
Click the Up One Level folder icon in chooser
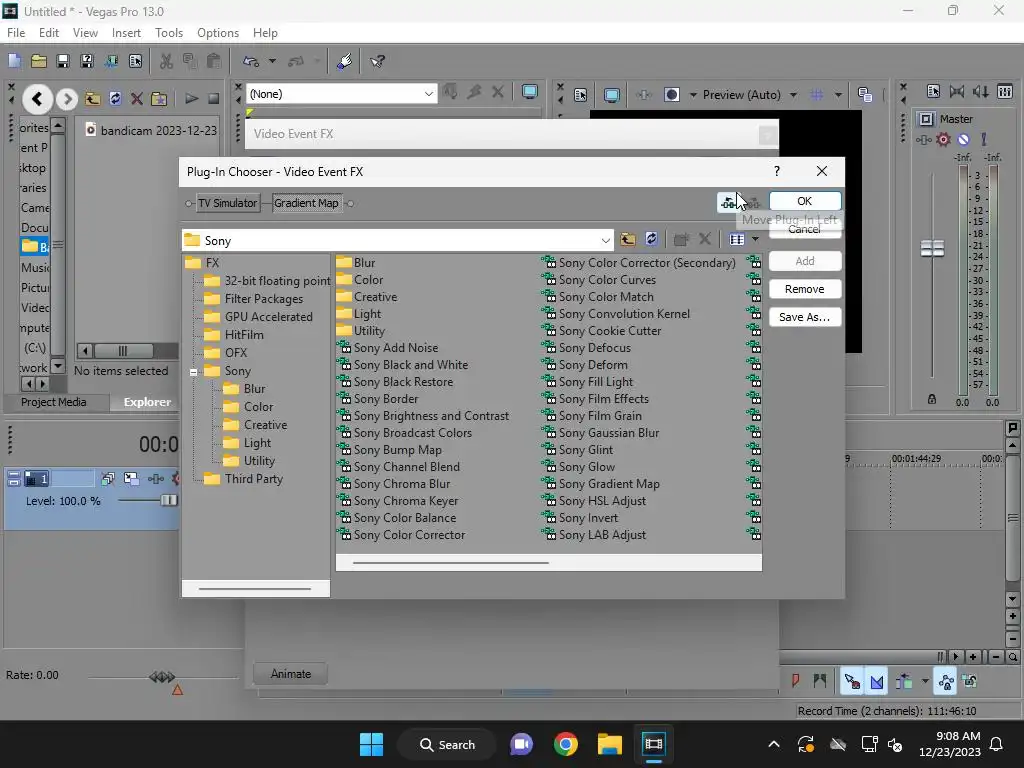628,240
